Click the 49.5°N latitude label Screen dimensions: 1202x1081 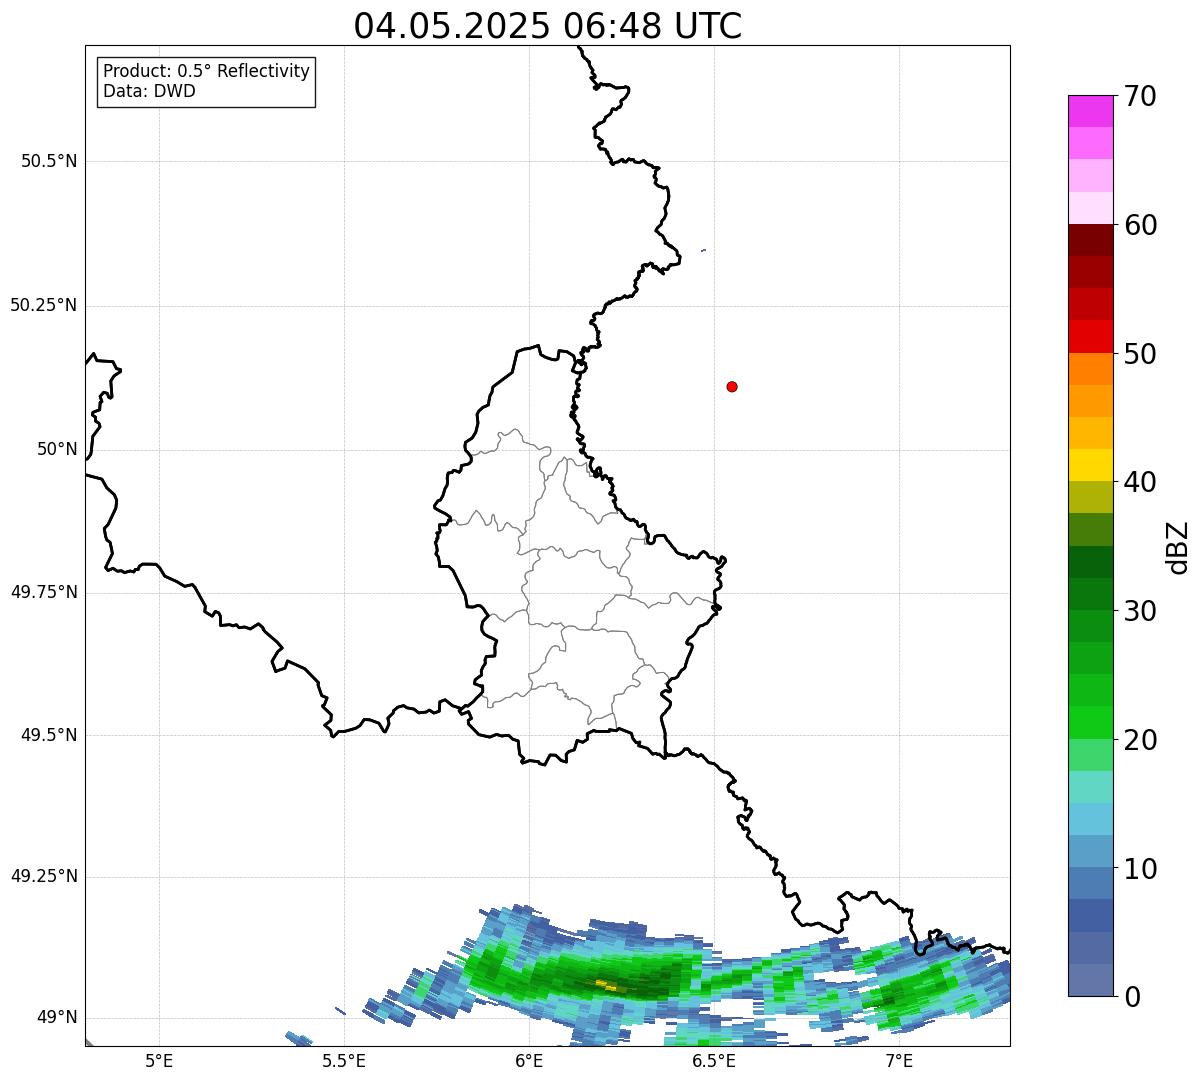click(x=49, y=735)
